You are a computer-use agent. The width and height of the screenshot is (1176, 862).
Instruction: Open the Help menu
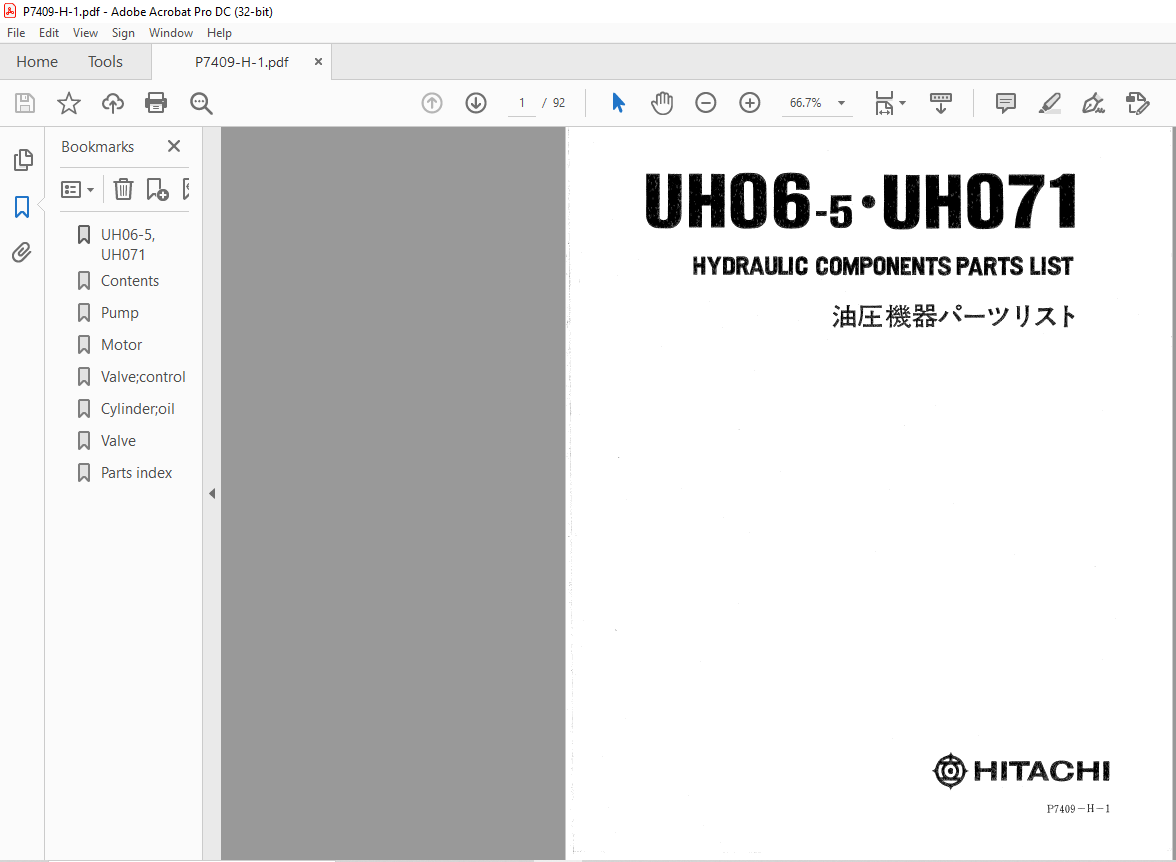[219, 33]
